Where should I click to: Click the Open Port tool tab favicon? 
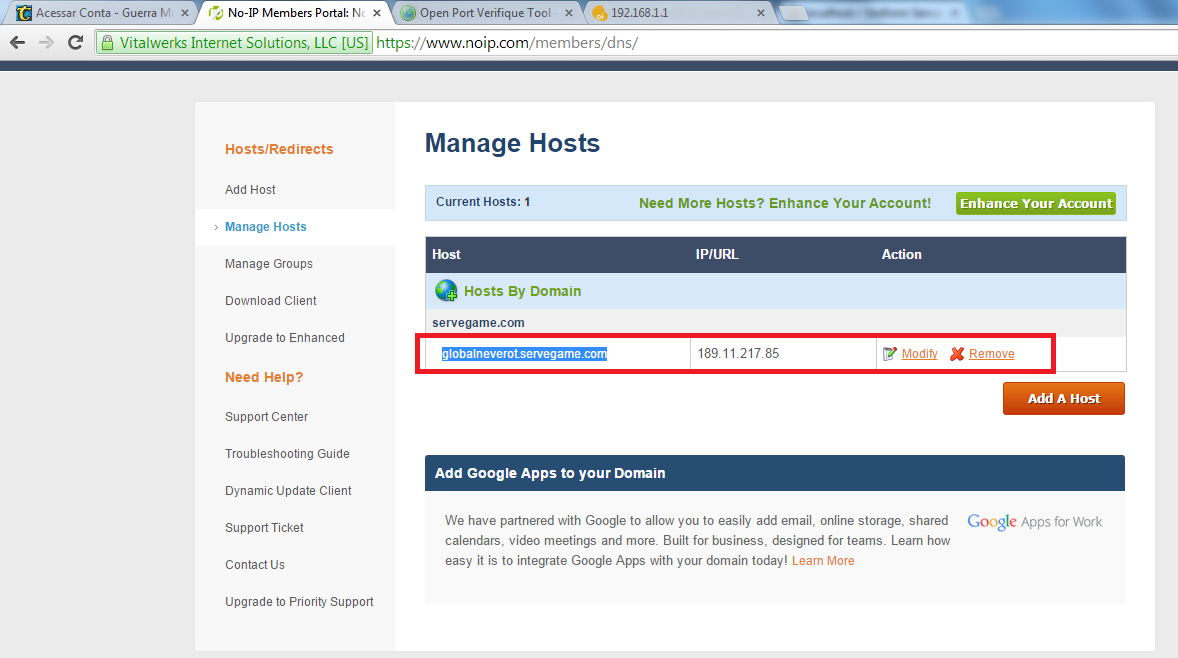(408, 13)
